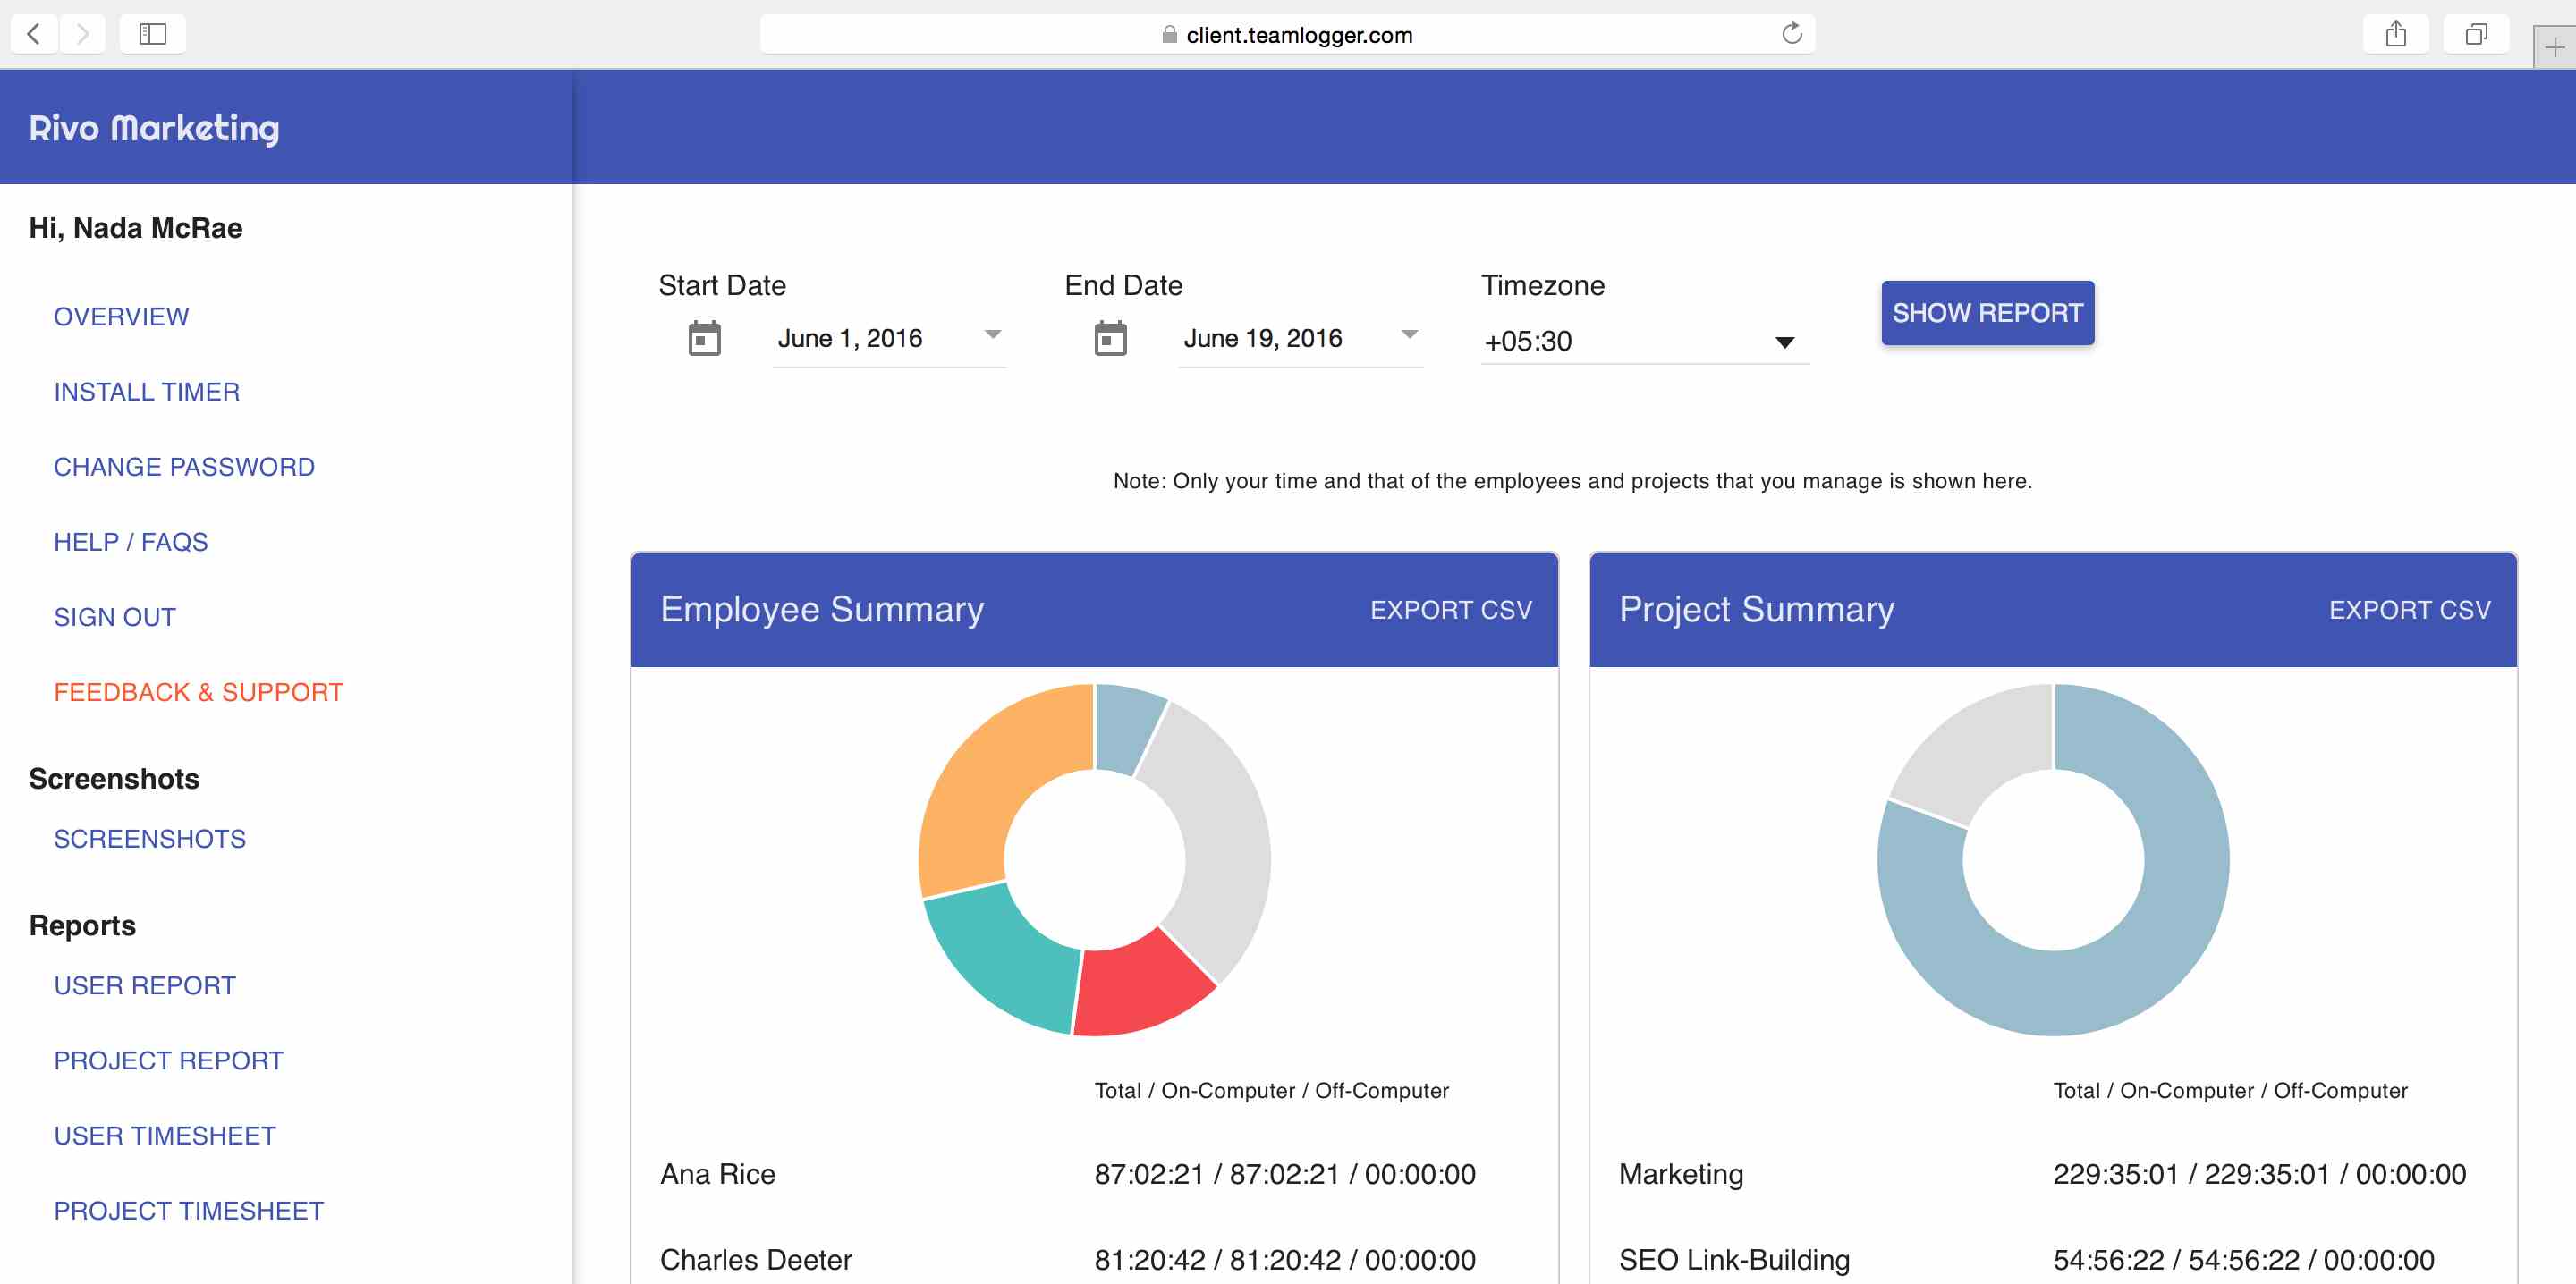Screen dimensions: 2576x1284
Task: Toggle the browser sidebar icon
Action: coord(152,34)
